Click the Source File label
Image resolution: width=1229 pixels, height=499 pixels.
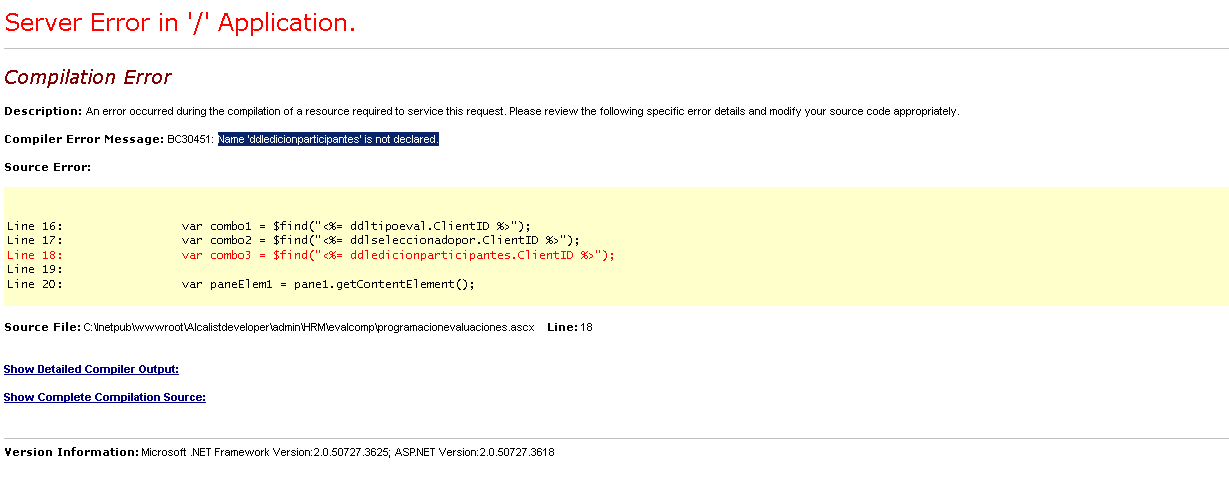pyautogui.click(x=42, y=327)
